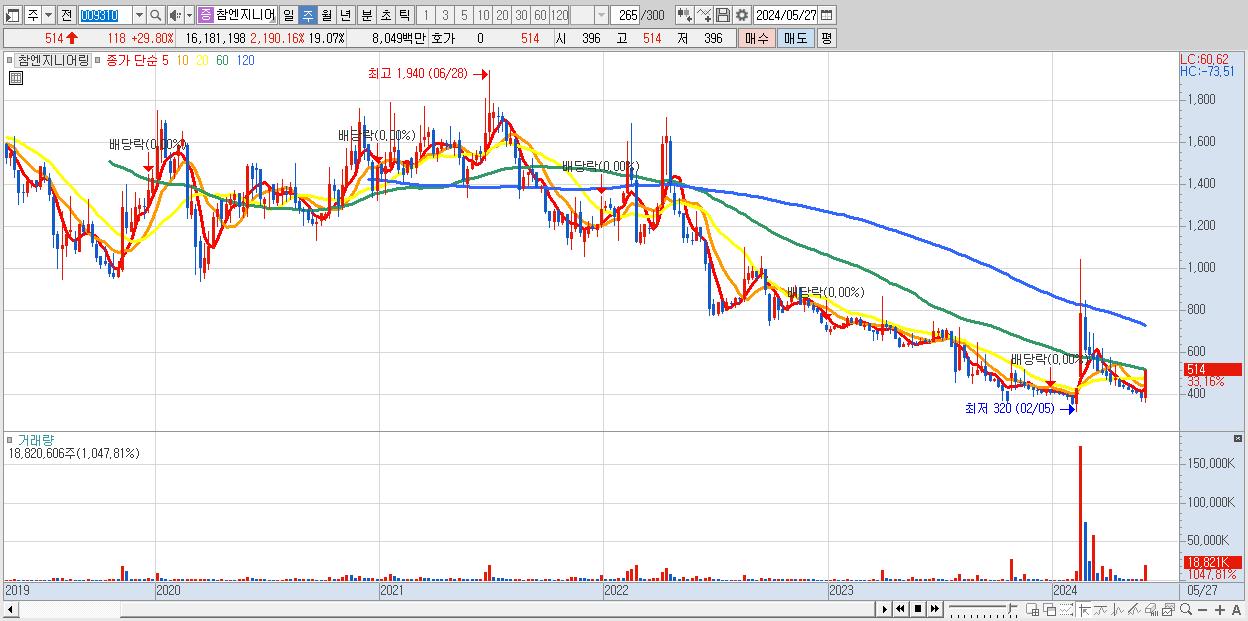Zoom in chart with plus icon
Viewport: 1248px width, 621px height.
(1220, 609)
